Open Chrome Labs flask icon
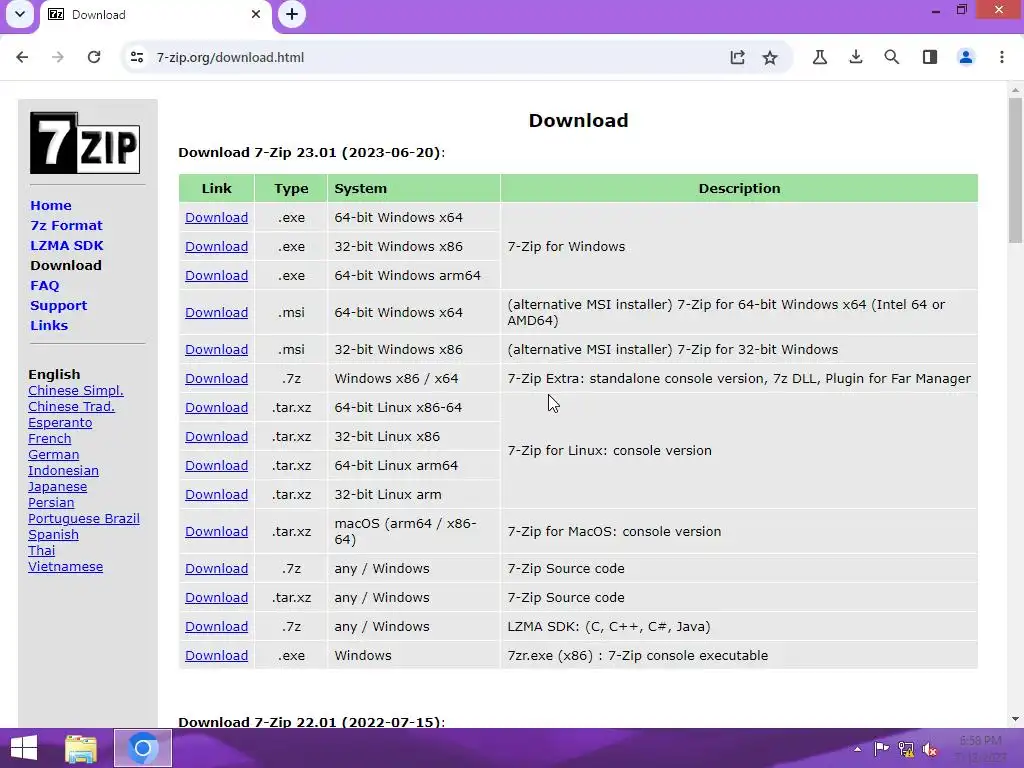Viewport: 1024px width, 768px height. [x=820, y=57]
